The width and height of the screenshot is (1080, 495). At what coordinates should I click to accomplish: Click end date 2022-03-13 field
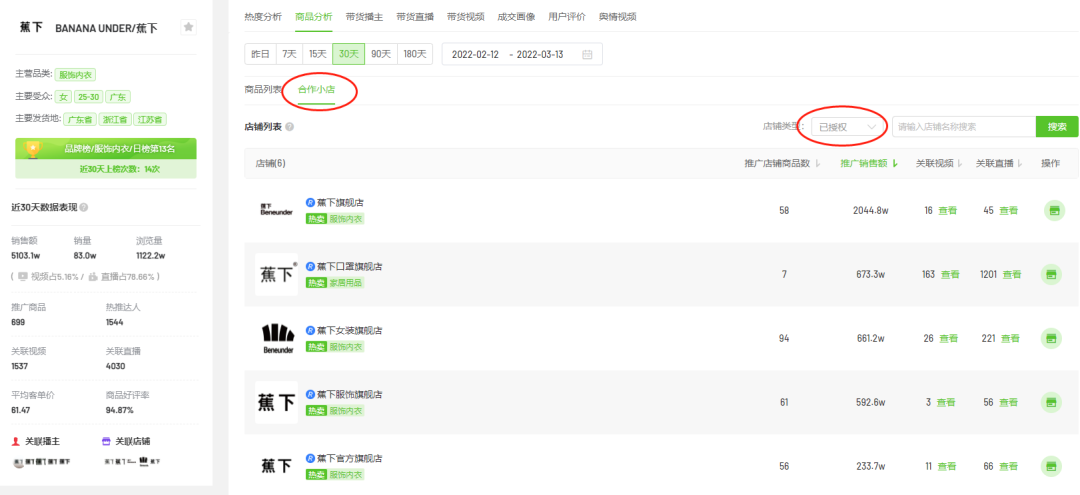tap(540, 54)
